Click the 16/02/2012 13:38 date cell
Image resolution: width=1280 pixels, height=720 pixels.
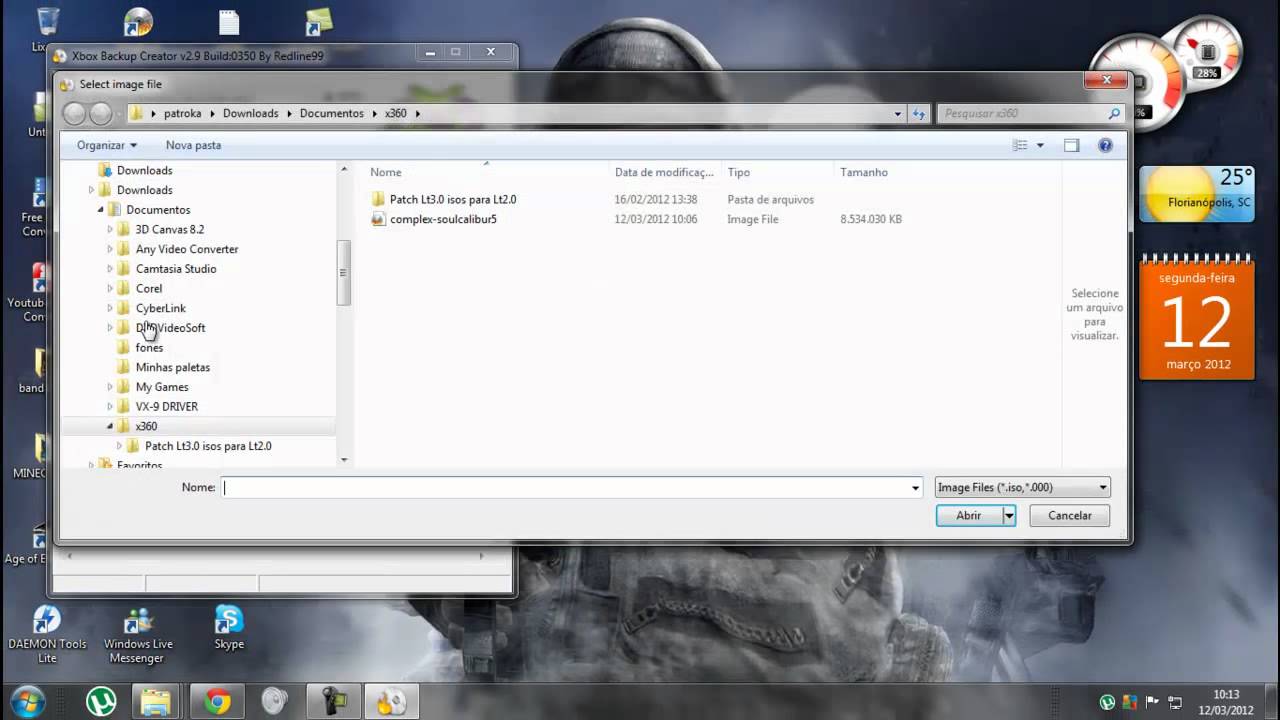pos(656,199)
